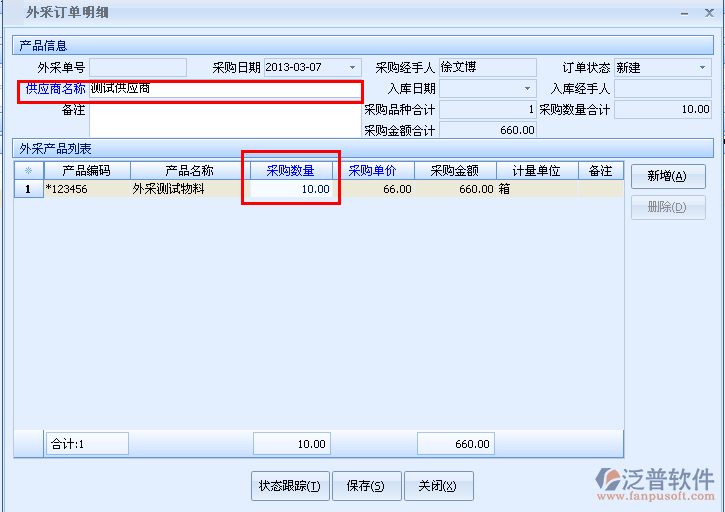Click the 采购数量 column header
Screen dimensions: 725x512
[x=290, y=171]
